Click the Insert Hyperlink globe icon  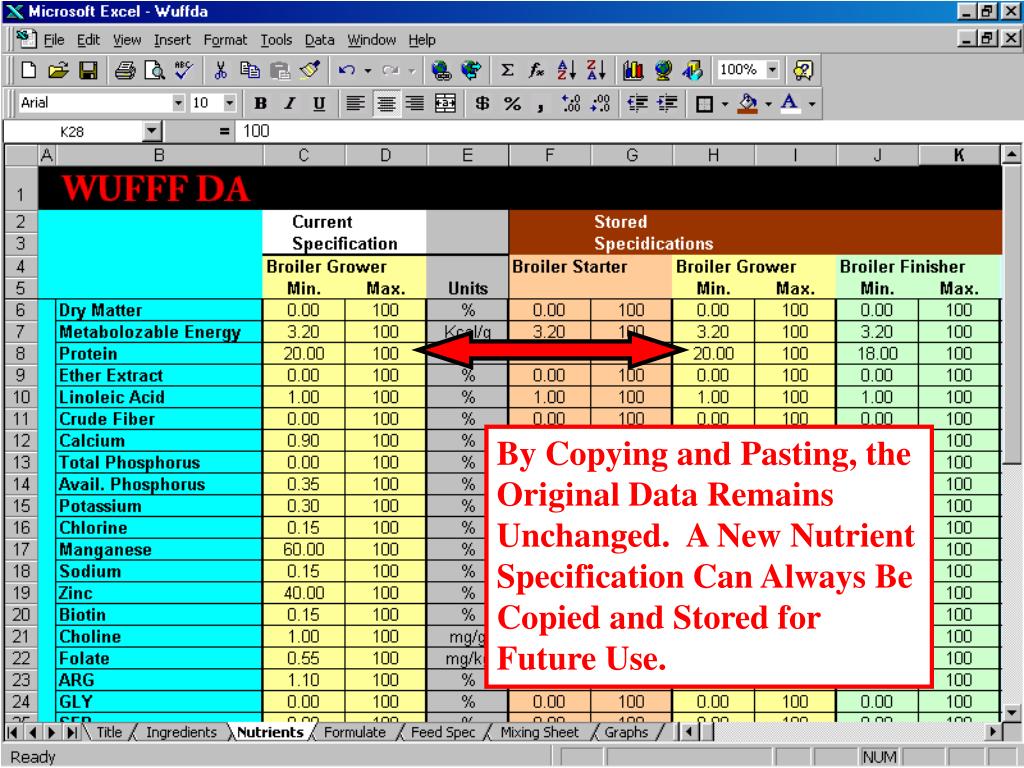click(441, 70)
